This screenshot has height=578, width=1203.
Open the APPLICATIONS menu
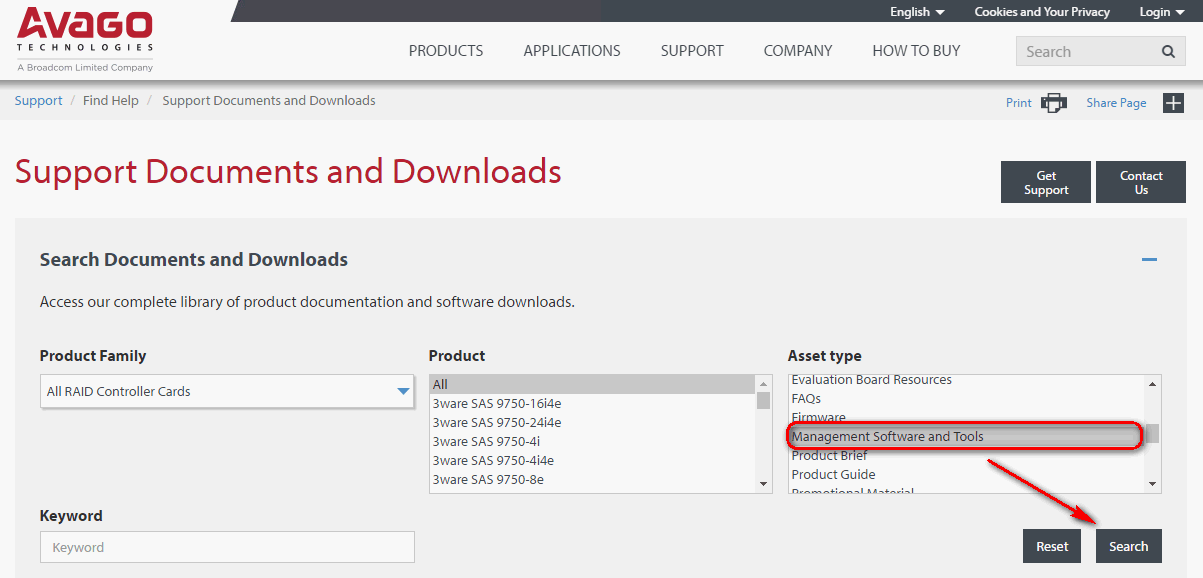coord(572,51)
